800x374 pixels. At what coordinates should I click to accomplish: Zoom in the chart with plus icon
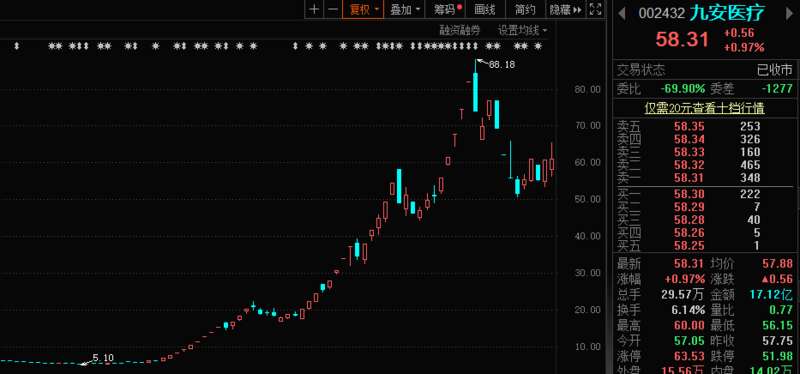[314, 9]
